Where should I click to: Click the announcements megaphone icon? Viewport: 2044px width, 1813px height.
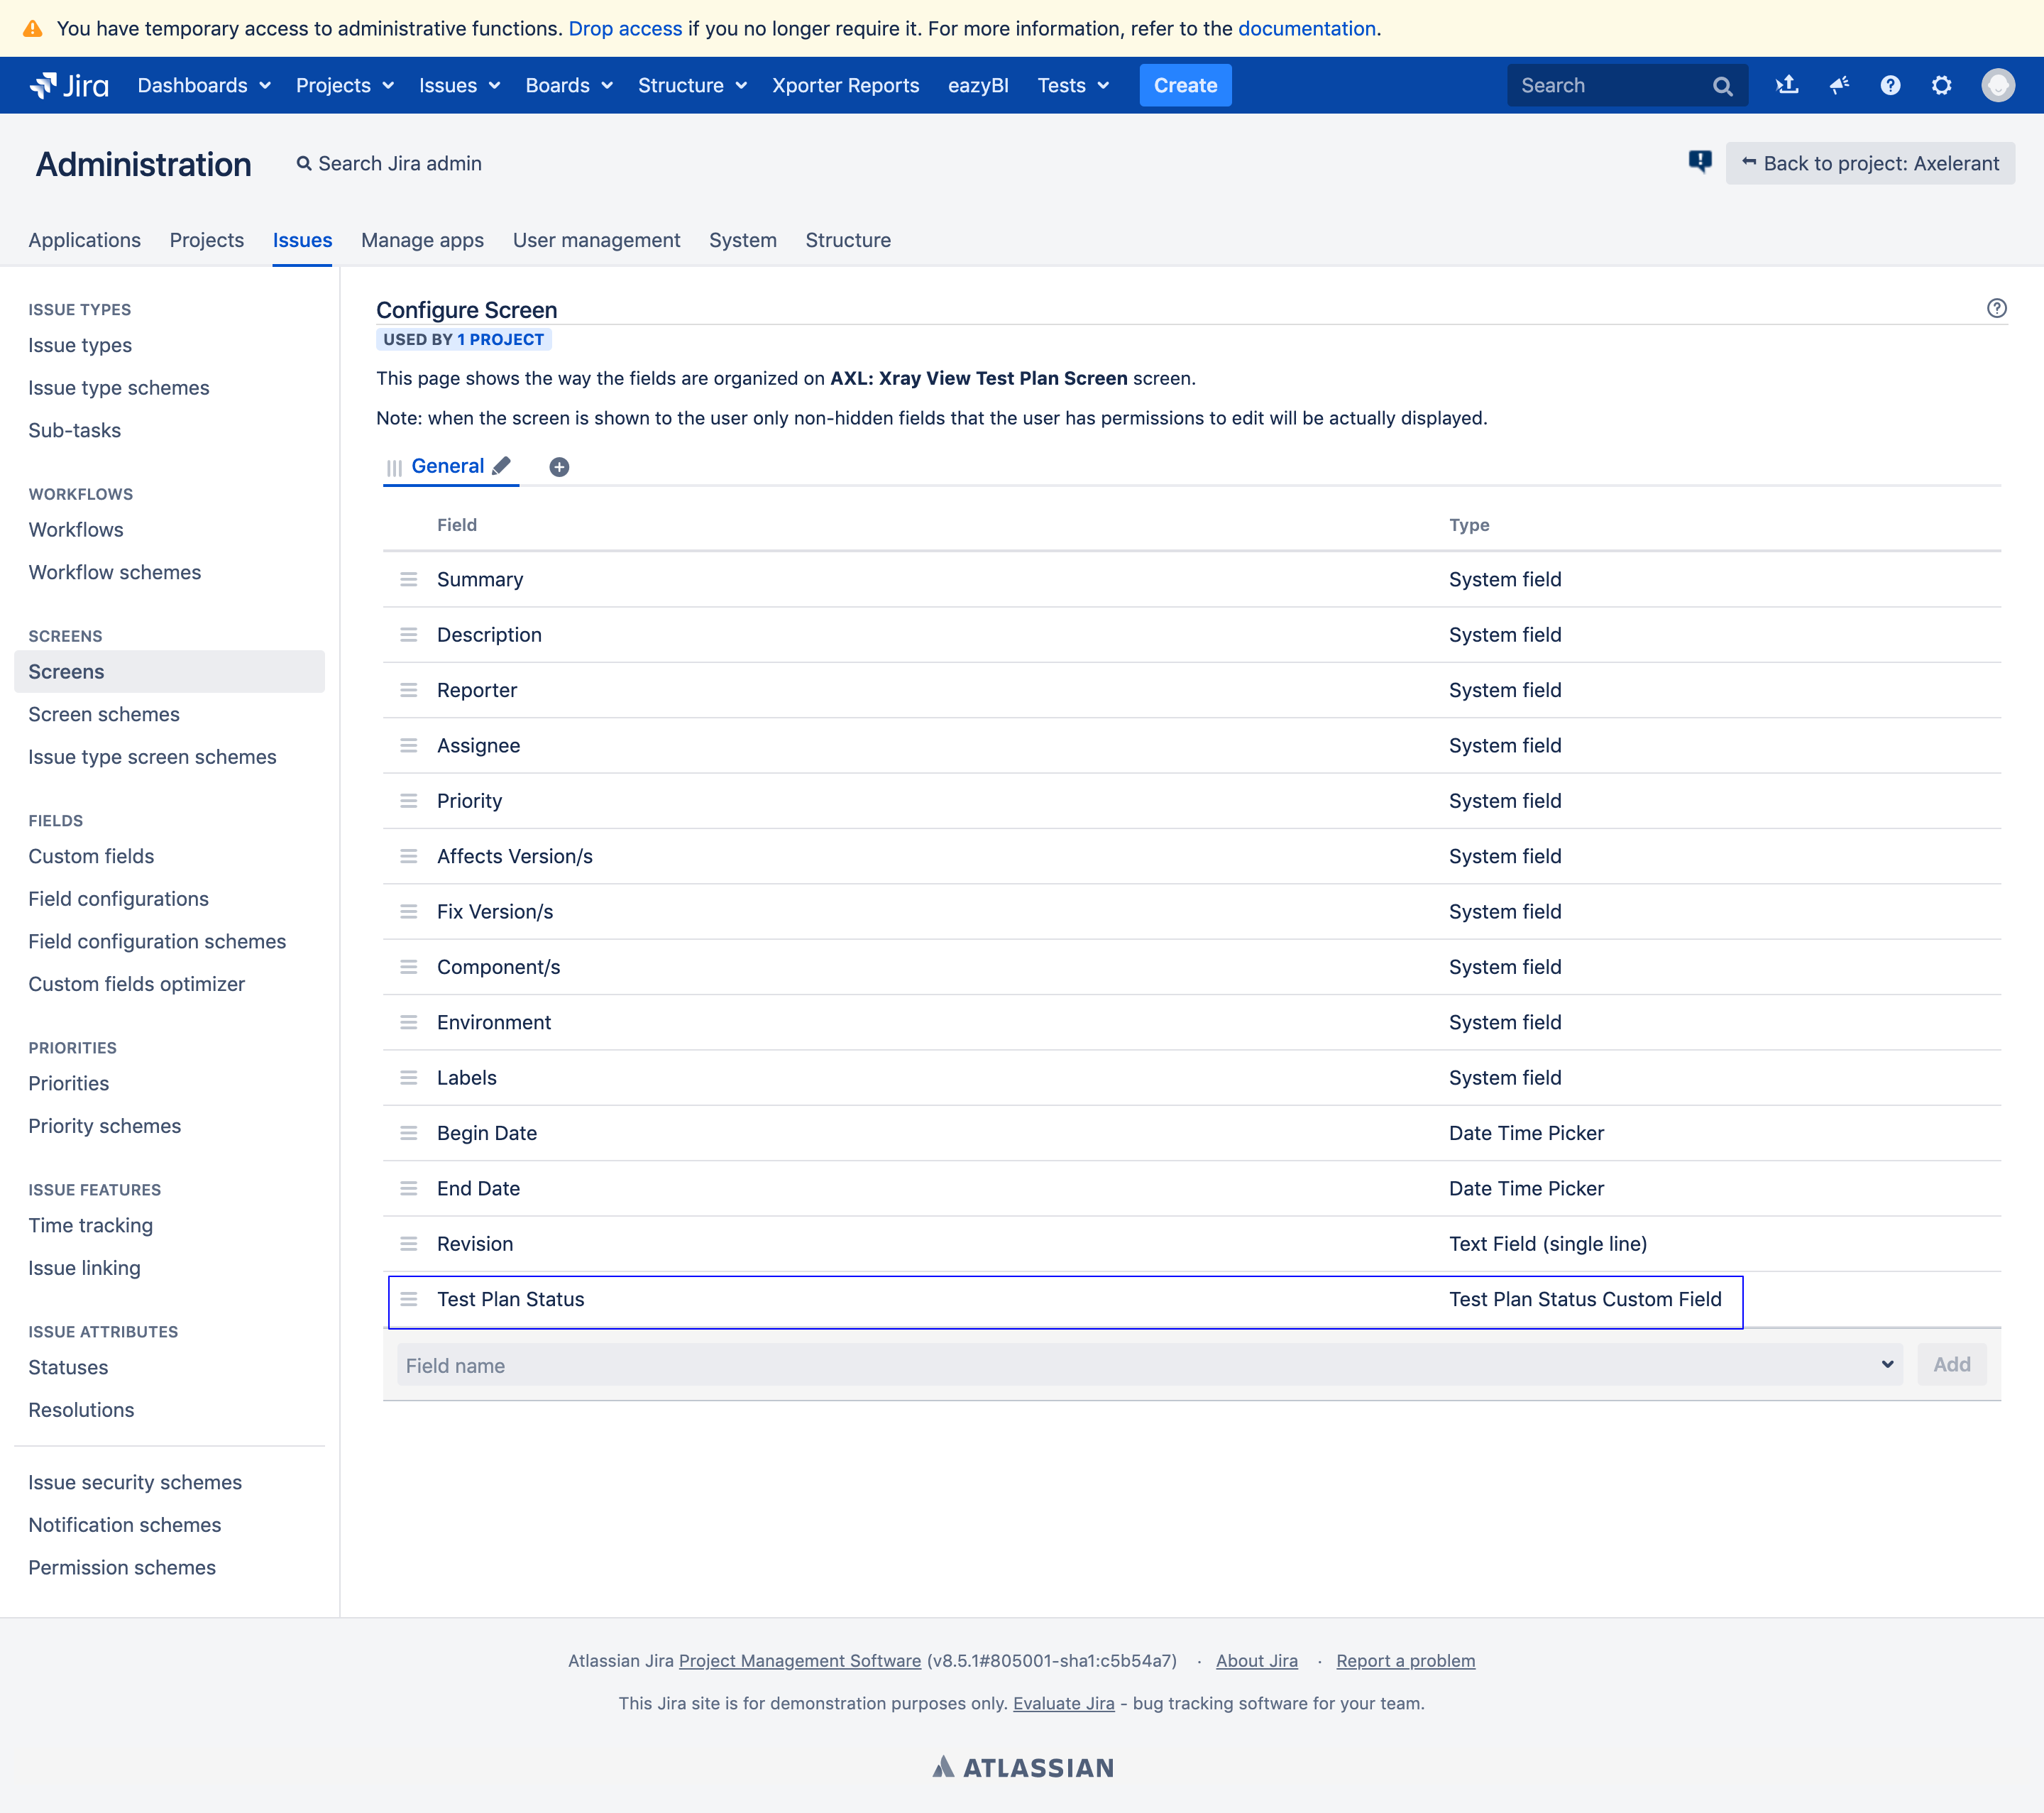pos(1839,85)
